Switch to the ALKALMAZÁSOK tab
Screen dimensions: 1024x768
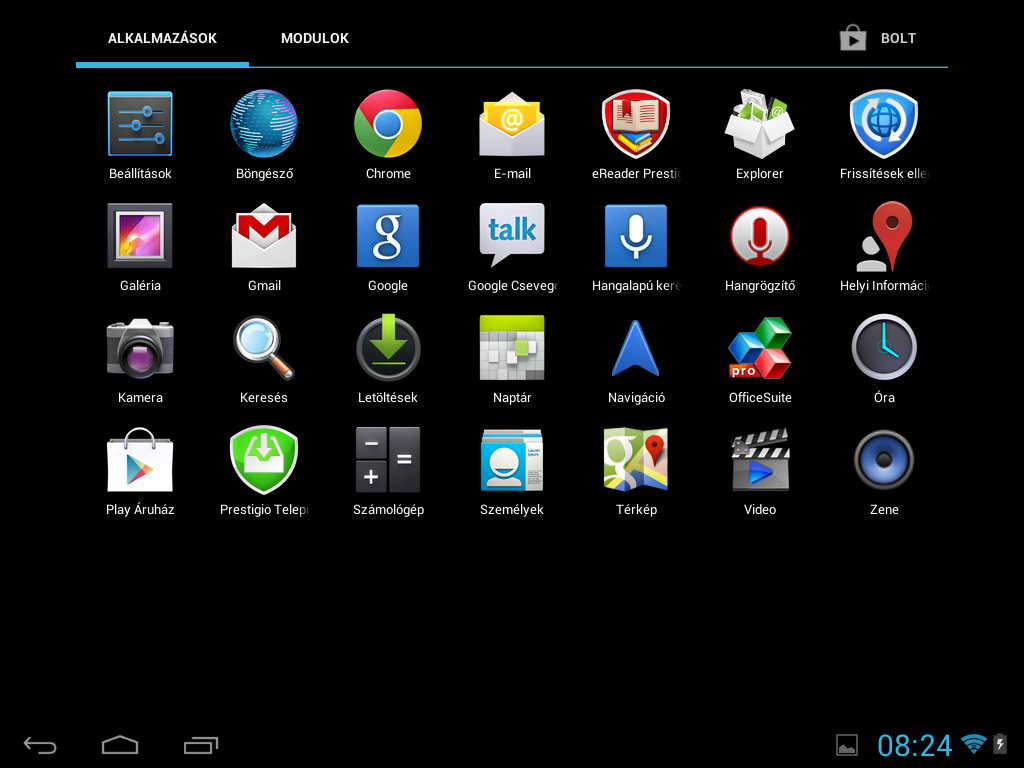[162, 38]
